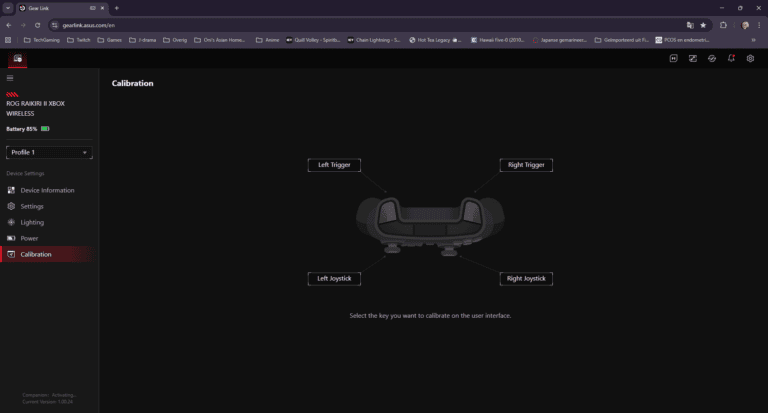Open the browser tab search dropdown arrow

(x=8, y=7)
